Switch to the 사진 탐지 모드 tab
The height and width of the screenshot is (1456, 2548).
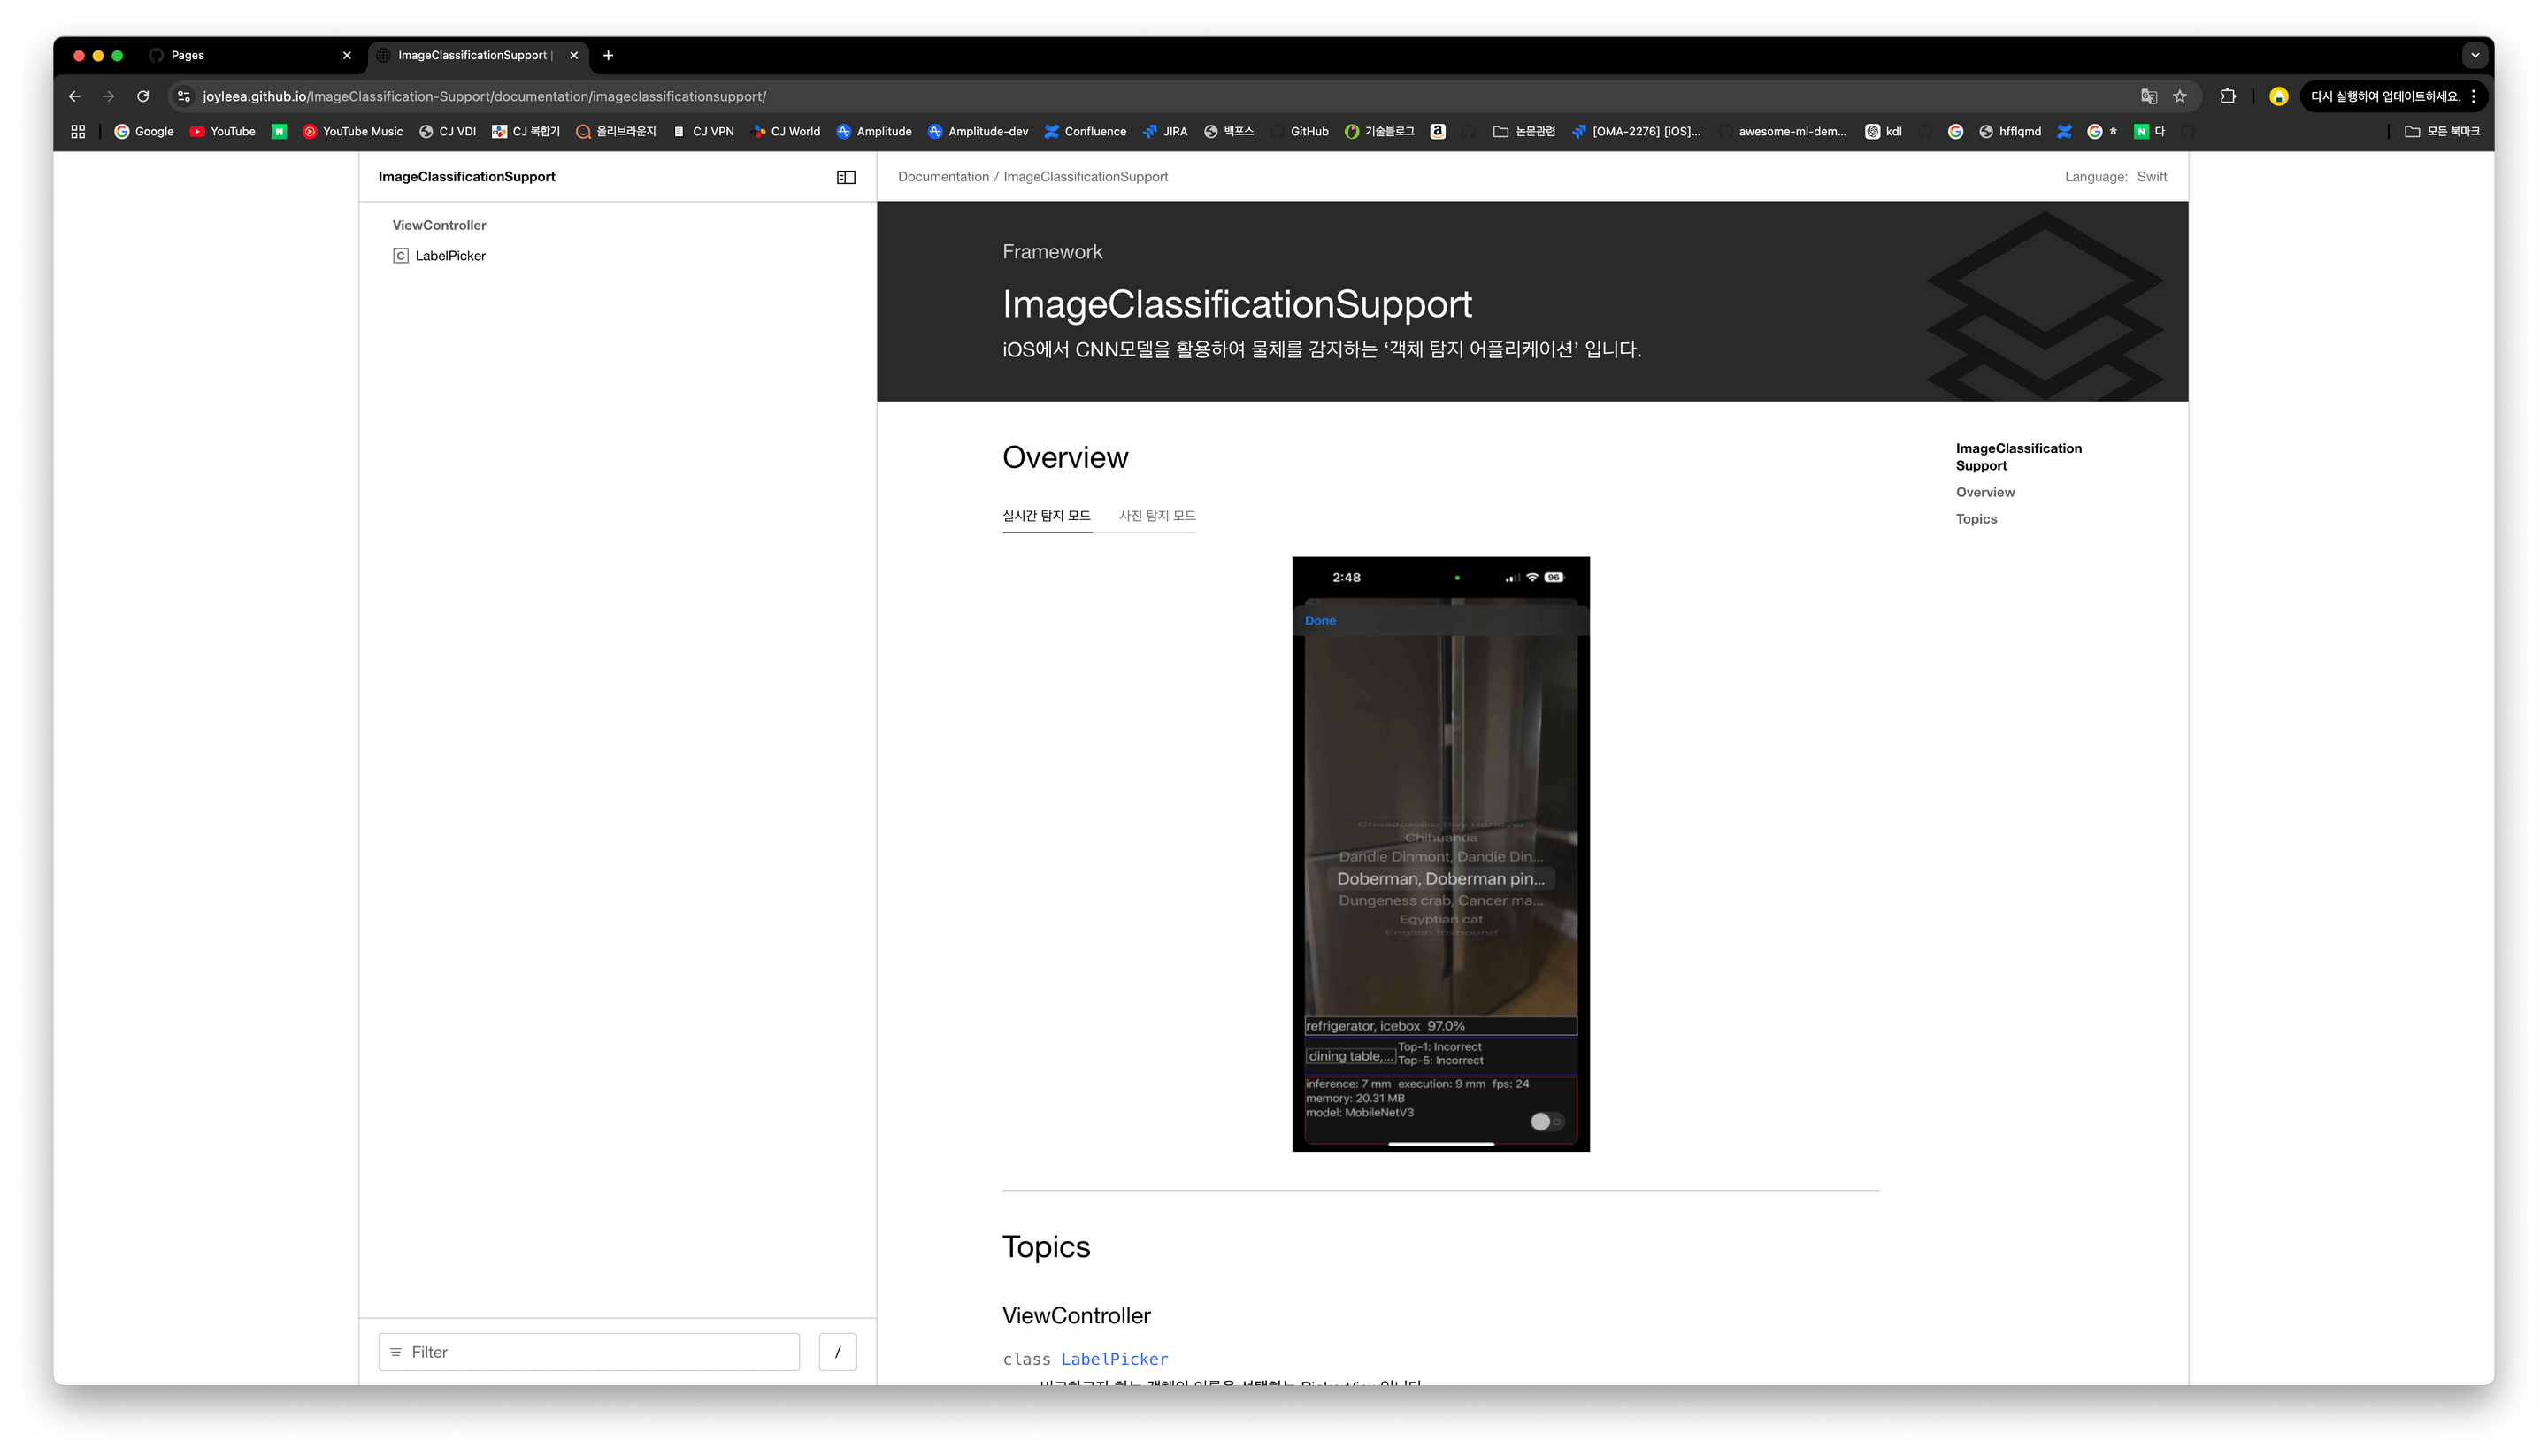click(1157, 515)
